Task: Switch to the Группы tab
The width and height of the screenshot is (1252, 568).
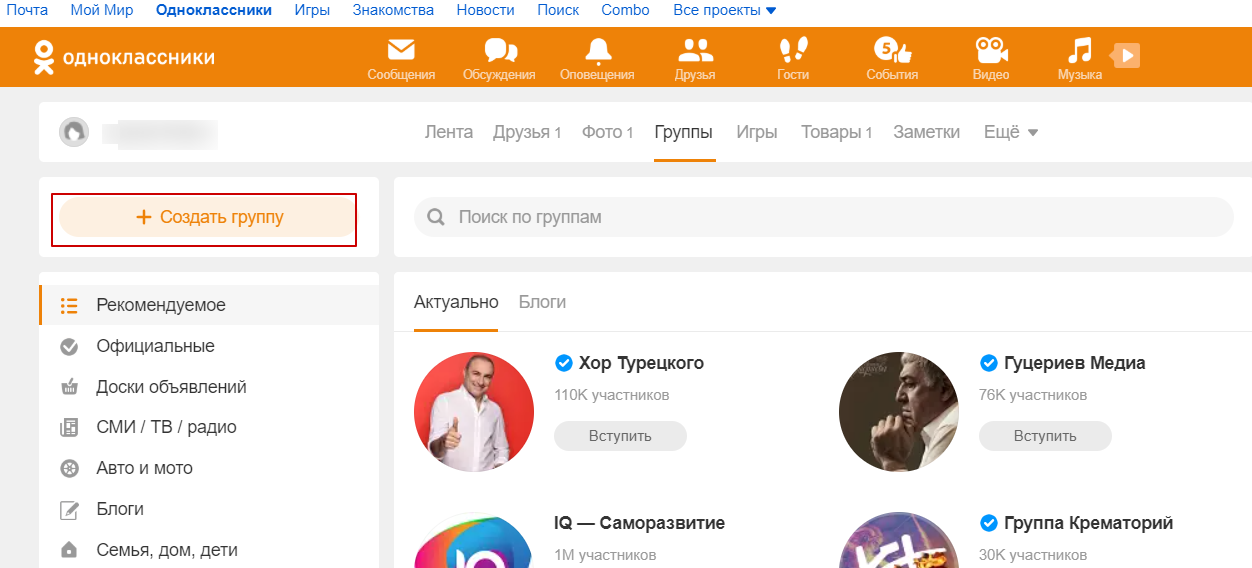Action: click(x=684, y=132)
